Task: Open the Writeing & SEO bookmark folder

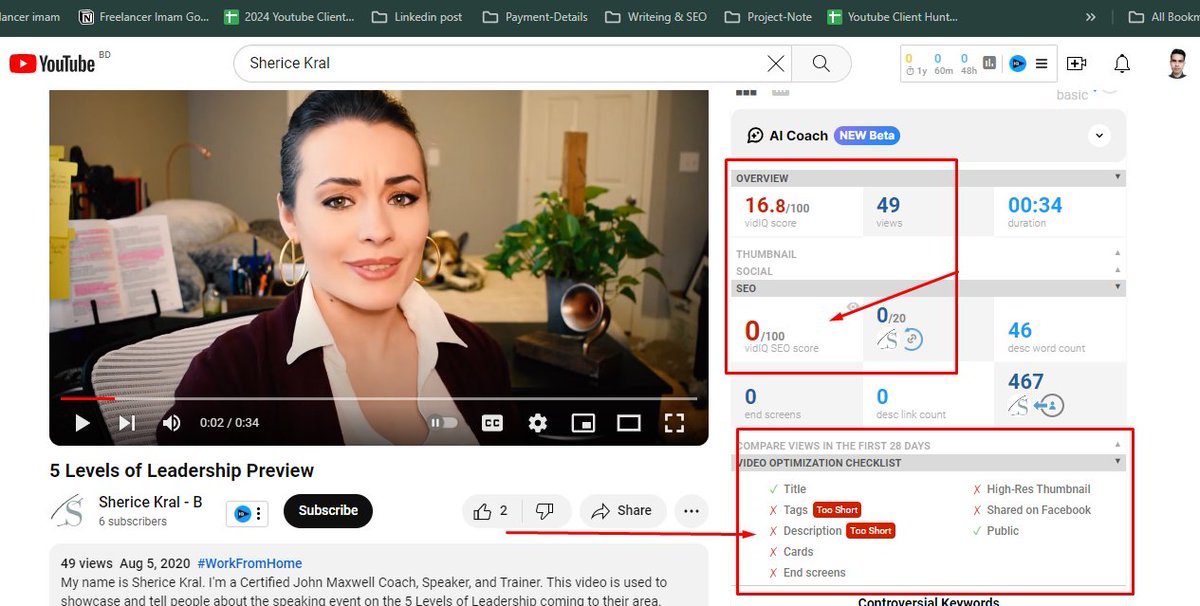Action: click(655, 17)
